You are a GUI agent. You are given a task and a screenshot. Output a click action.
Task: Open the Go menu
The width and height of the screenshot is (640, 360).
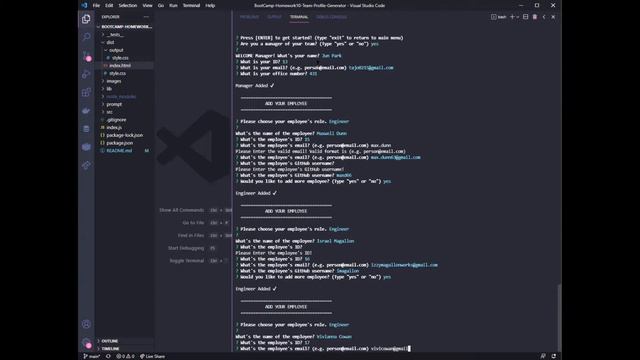tap(161, 6)
